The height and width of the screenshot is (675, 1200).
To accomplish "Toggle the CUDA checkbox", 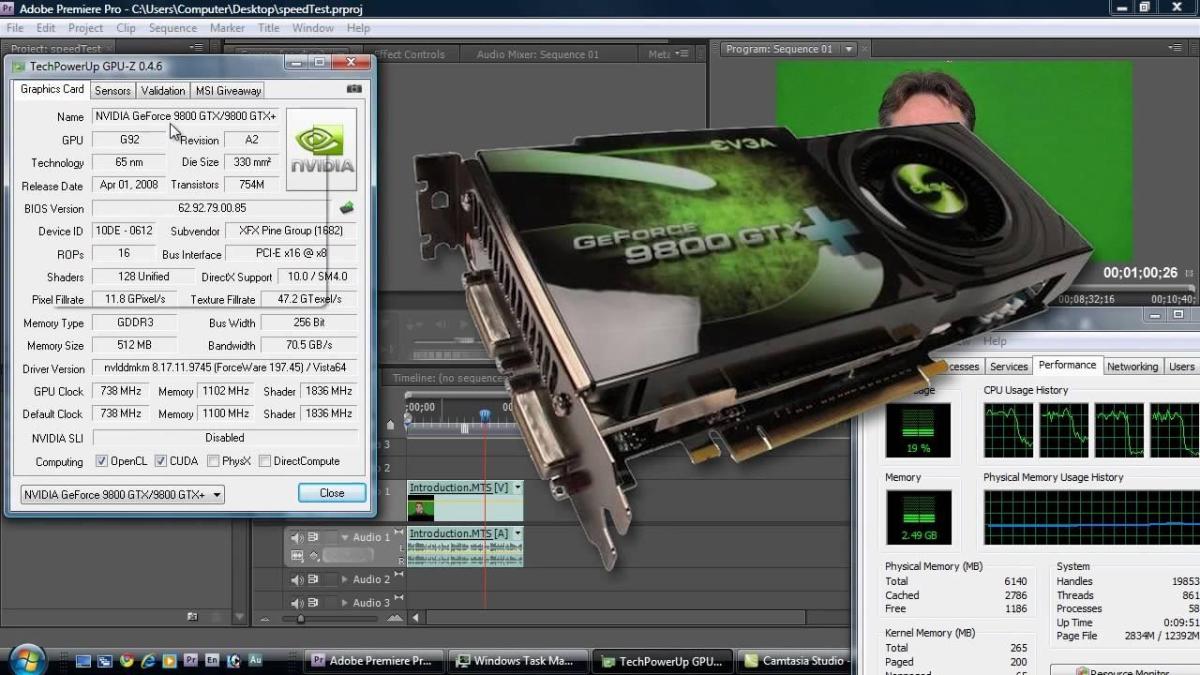I will pyautogui.click(x=160, y=461).
